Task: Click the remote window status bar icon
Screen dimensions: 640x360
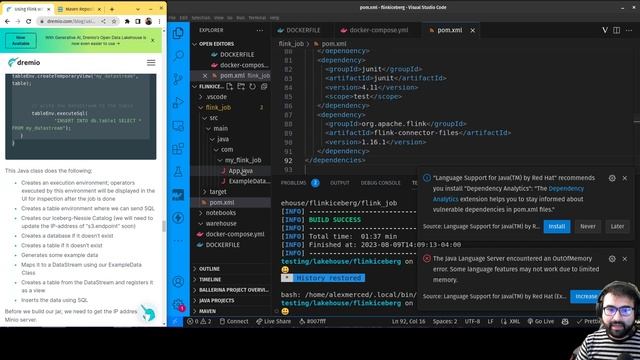Action: (175, 321)
